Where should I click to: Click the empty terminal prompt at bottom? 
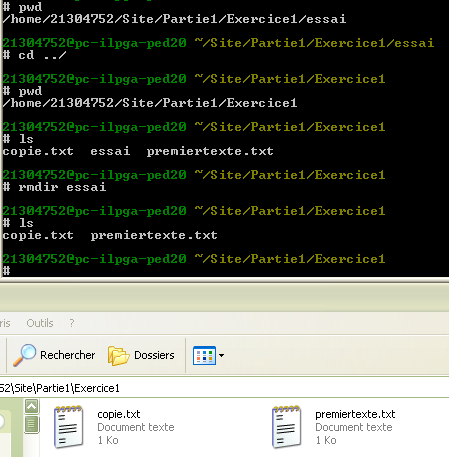(x=7, y=271)
